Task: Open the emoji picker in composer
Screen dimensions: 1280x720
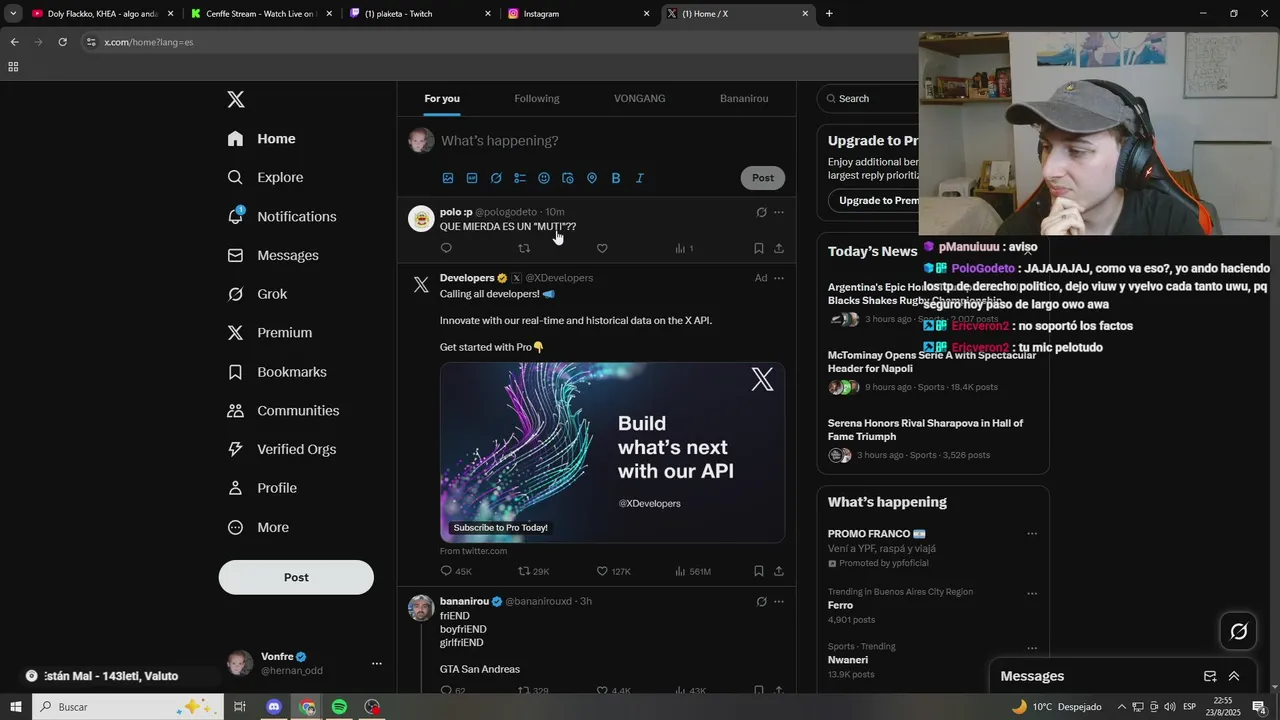Action: [544, 178]
